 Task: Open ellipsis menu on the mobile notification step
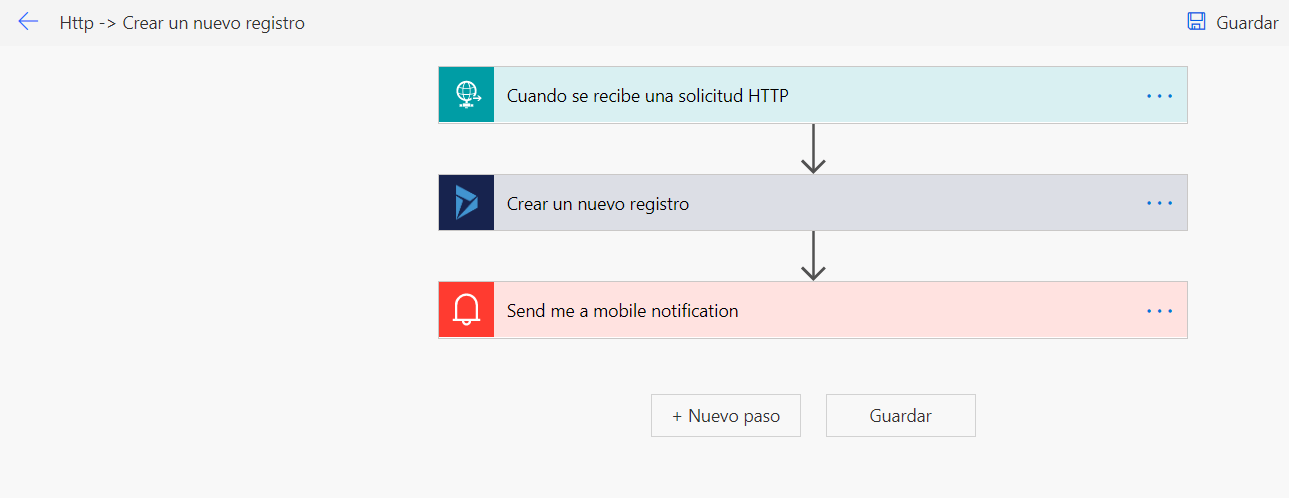pyautogui.click(x=1159, y=311)
